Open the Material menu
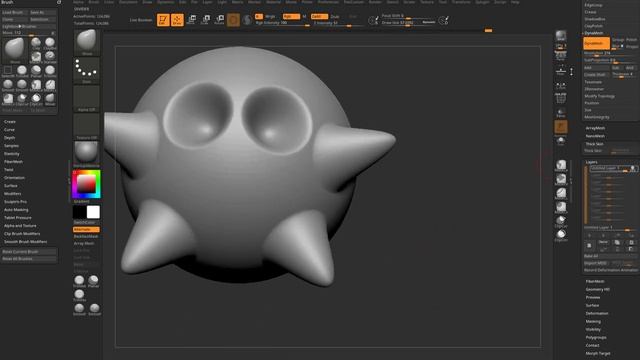This screenshot has width=640, height=360. [x=273, y=2]
